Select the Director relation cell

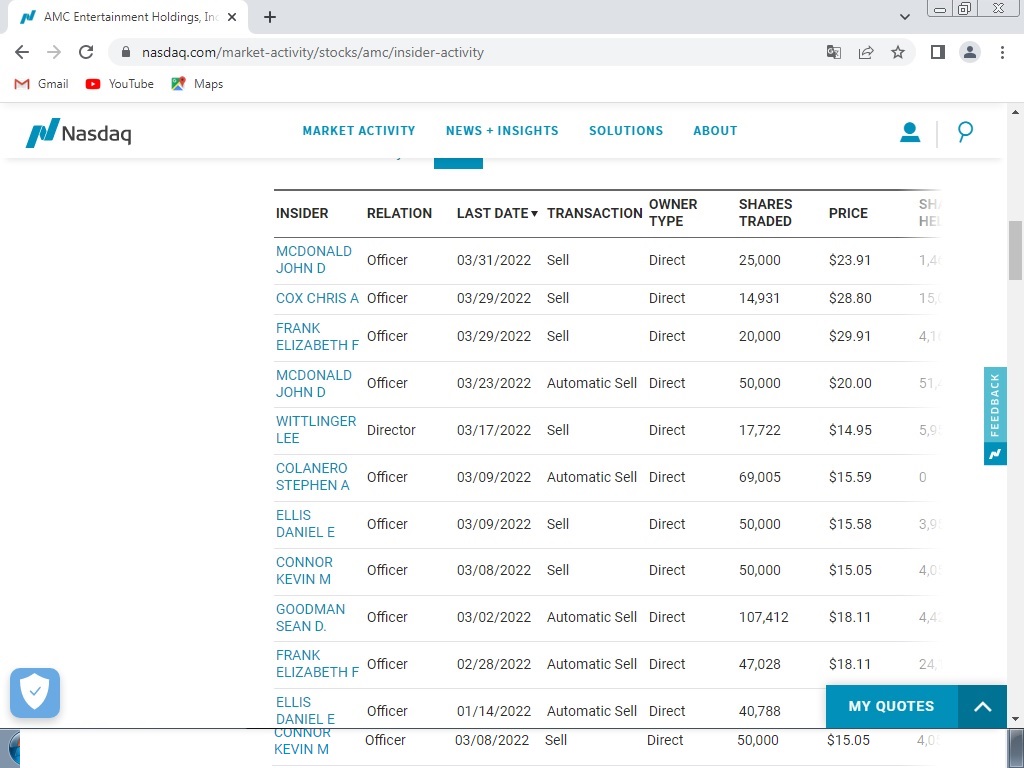click(x=391, y=430)
